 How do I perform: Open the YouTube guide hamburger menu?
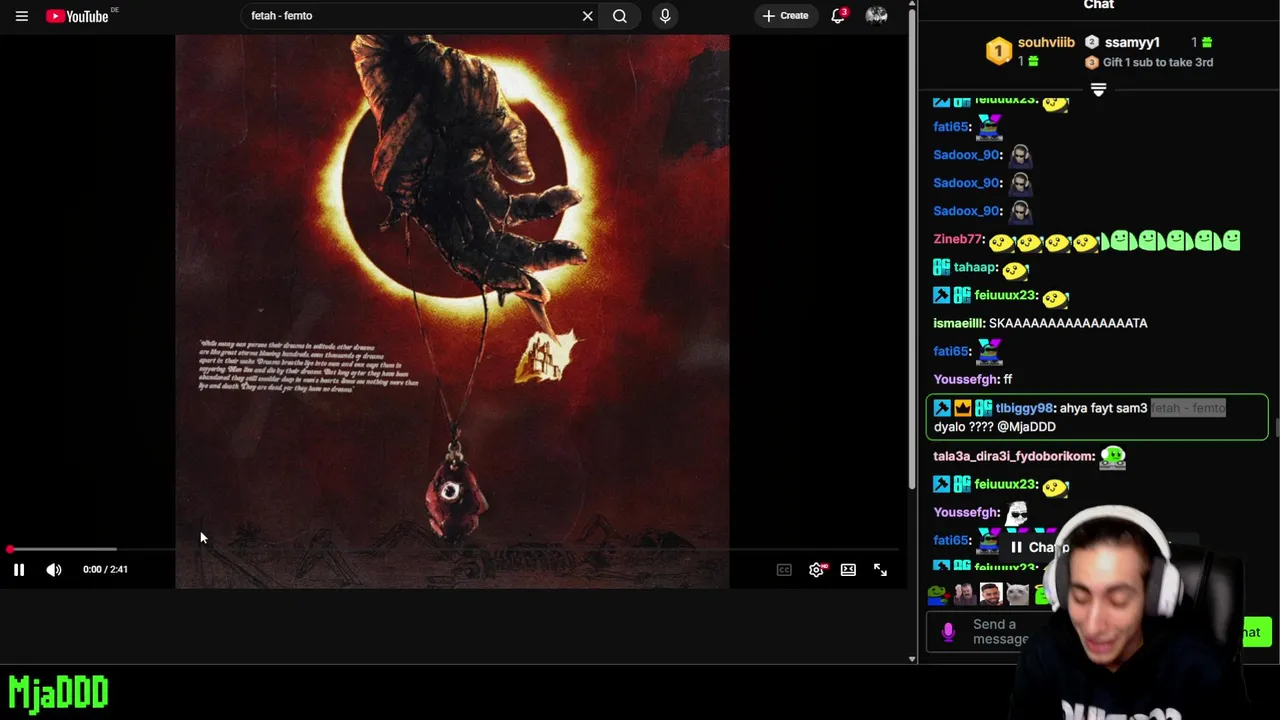coord(21,16)
